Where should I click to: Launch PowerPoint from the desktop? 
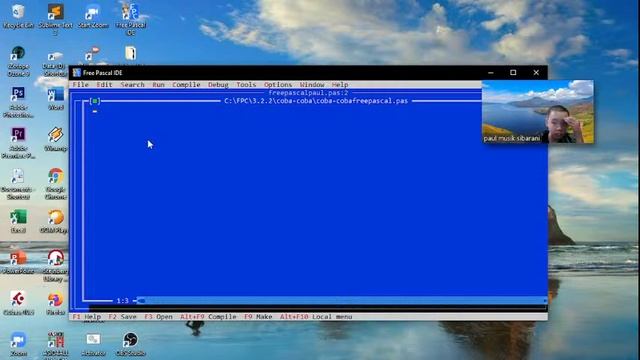pos(18,262)
